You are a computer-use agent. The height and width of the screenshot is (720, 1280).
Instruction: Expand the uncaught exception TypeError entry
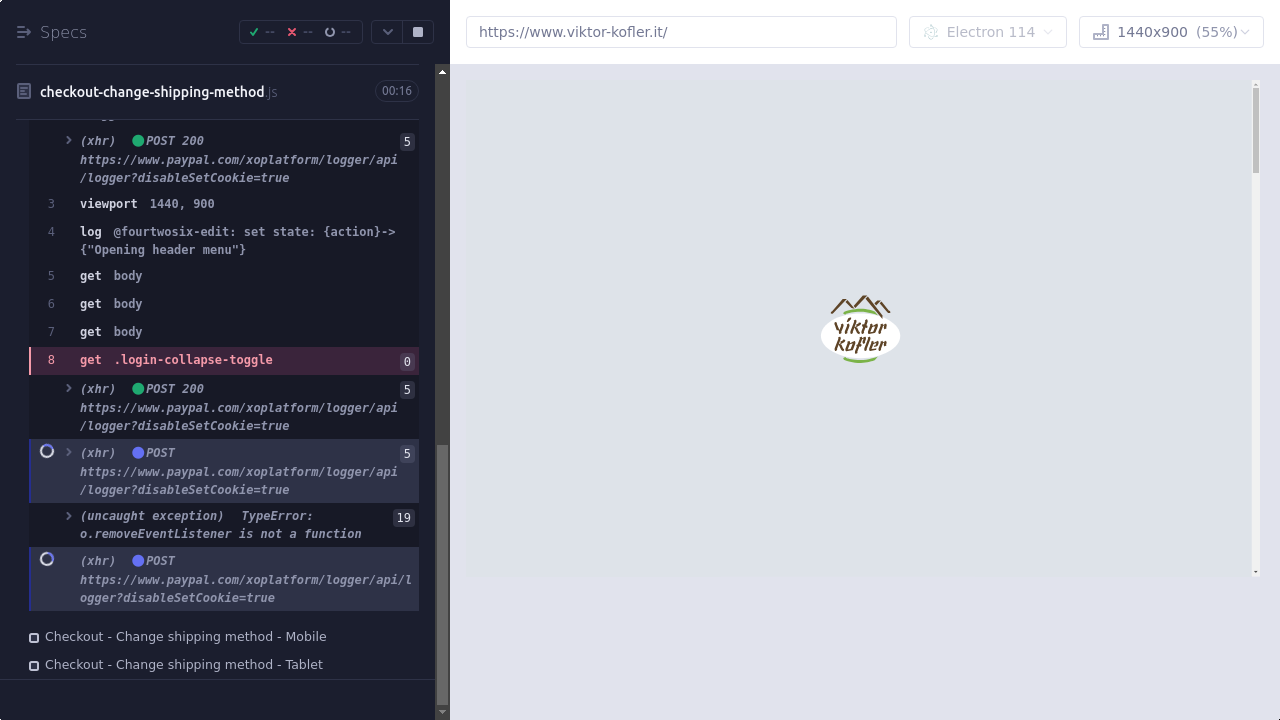point(69,516)
